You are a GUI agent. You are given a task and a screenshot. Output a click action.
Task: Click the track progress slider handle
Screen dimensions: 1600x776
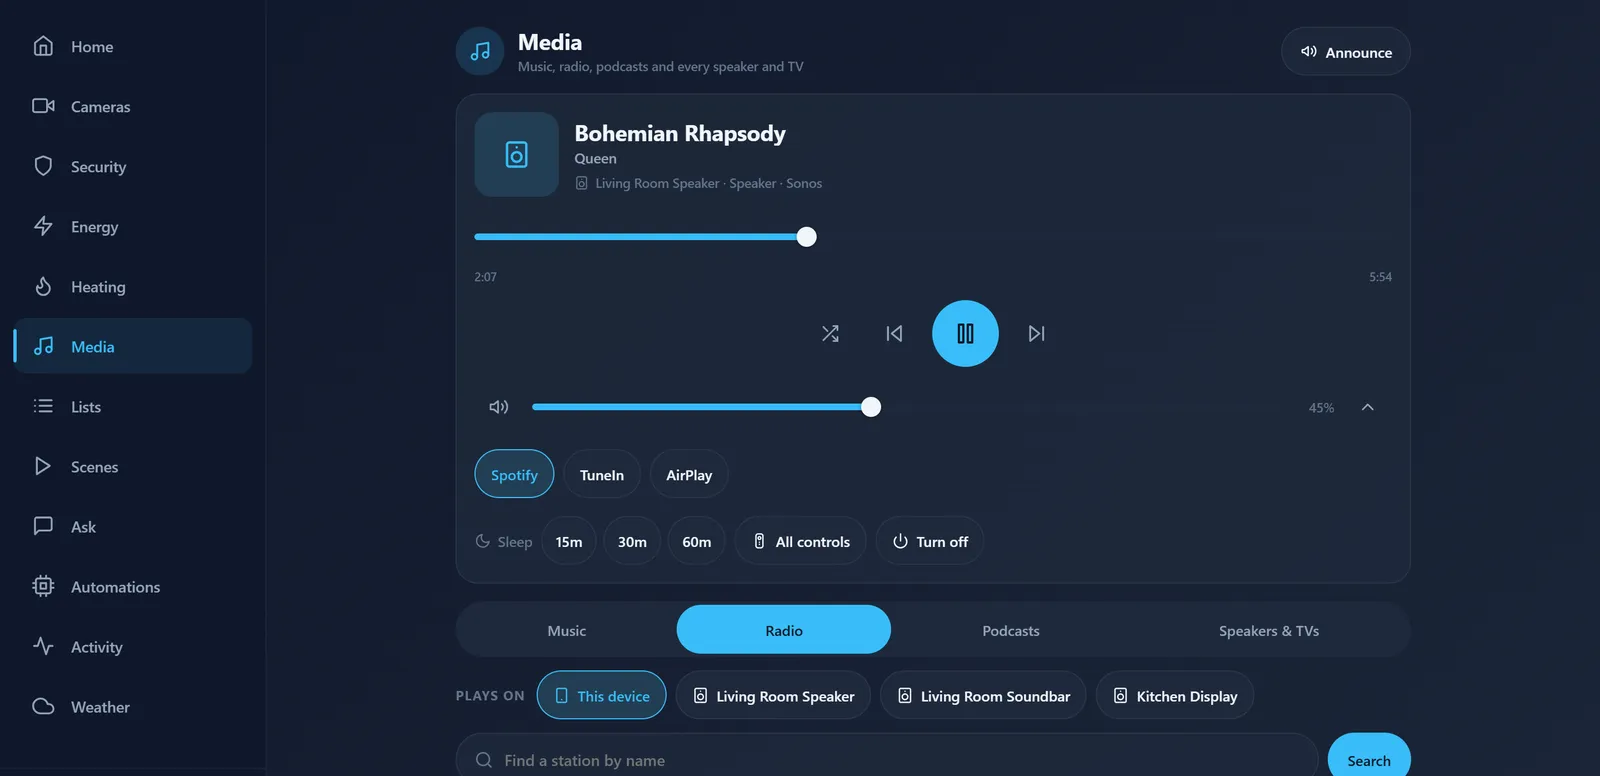coord(807,237)
